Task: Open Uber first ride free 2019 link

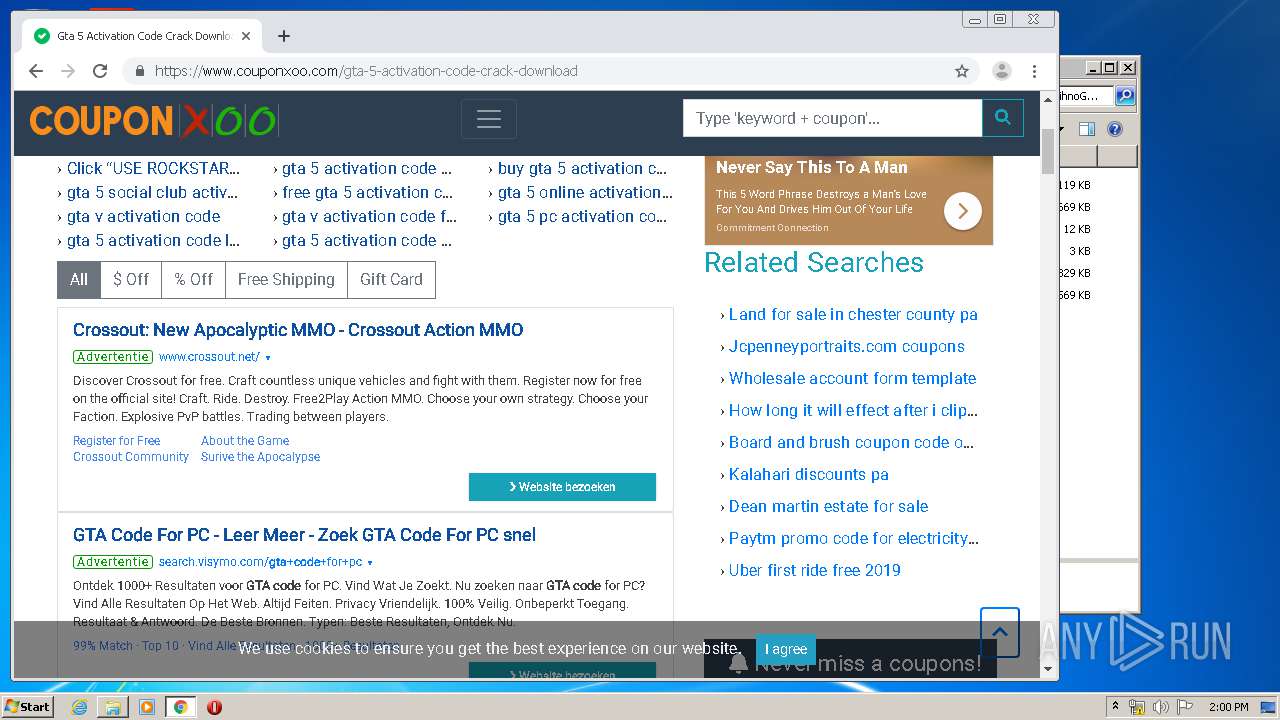Action: [x=815, y=570]
